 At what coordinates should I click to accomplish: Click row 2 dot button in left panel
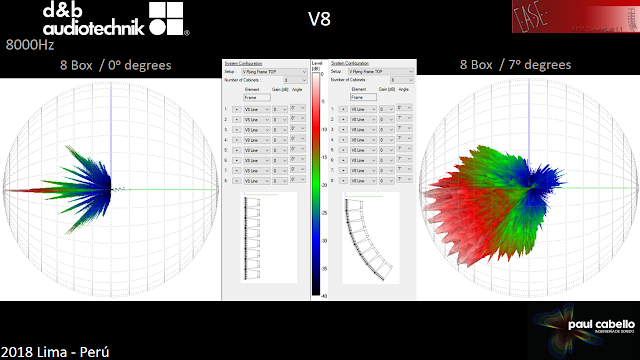(x=236, y=120)
